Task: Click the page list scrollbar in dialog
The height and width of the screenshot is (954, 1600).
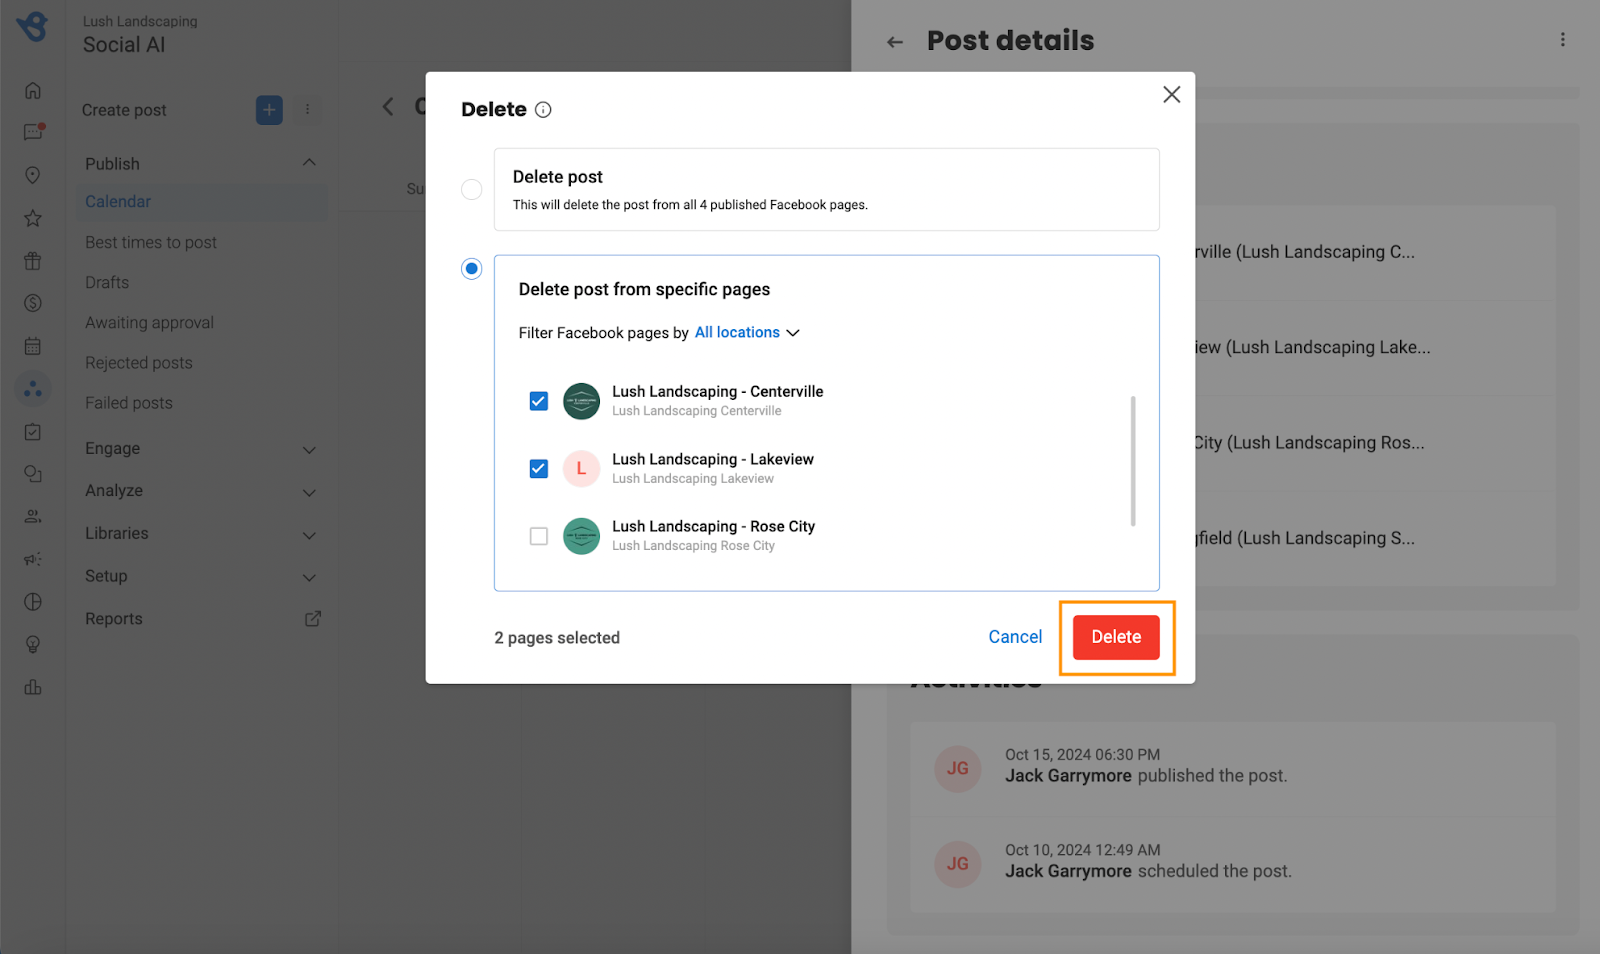Action: point(1133,461)
